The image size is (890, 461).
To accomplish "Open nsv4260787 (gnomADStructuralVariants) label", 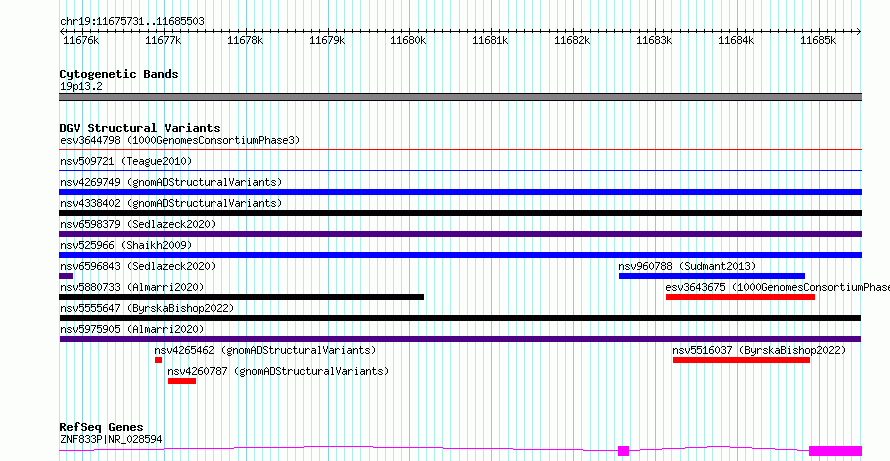I will coord(279,371).
